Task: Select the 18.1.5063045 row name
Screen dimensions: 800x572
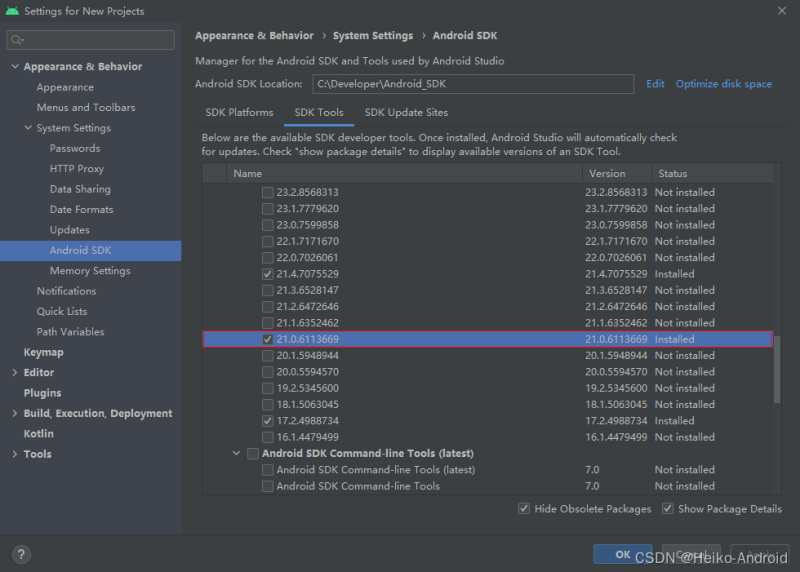Action: tap(308, 405)
